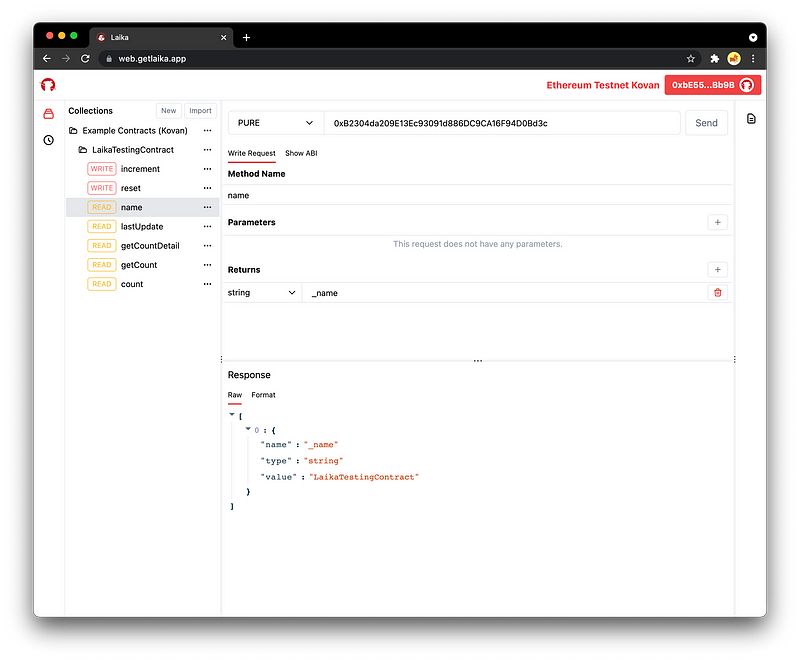This screenshot has width=800, height=661.
Task: Open options menu for Example Contracts collection
Action: [x=208, y=131]
